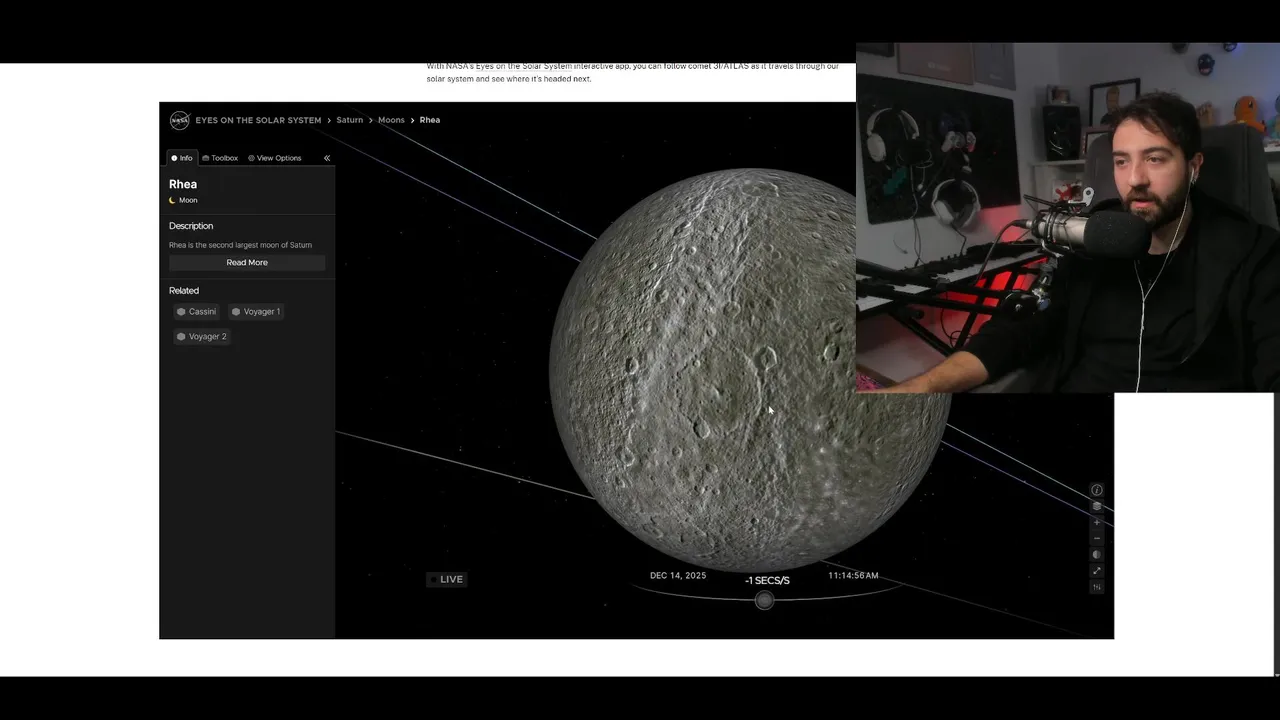
Task: Open the Cassini related mission
Action: tap(196, 311)
